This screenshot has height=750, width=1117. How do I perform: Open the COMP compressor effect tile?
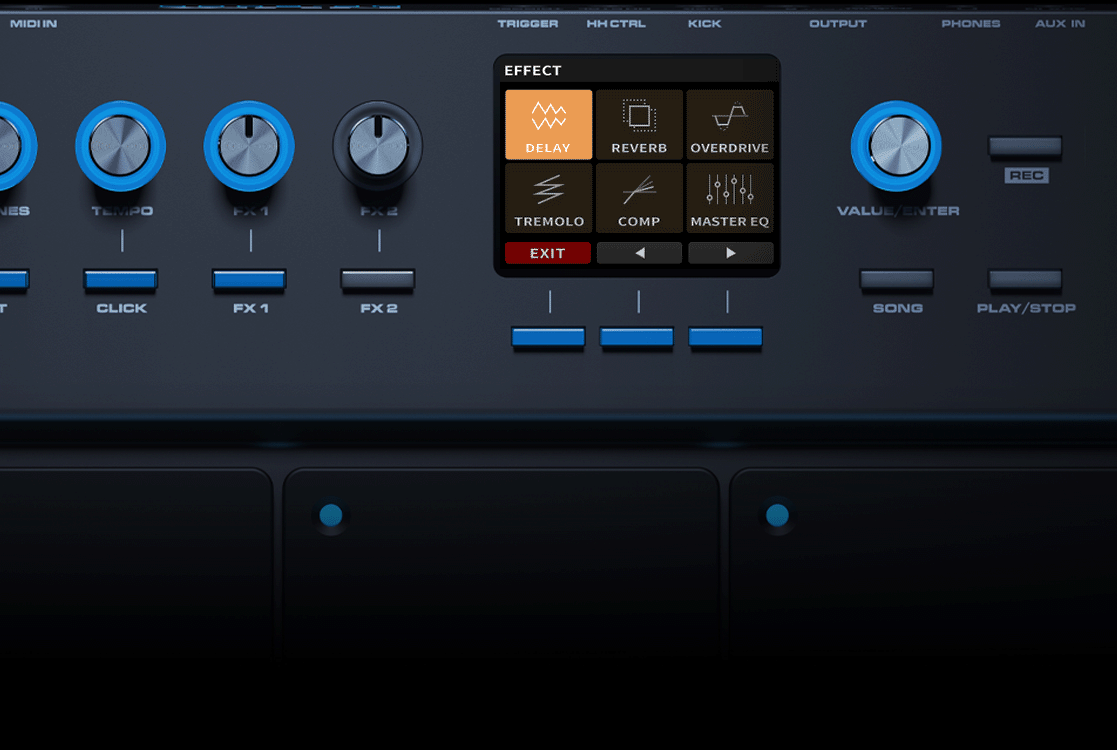pos(639,198)
